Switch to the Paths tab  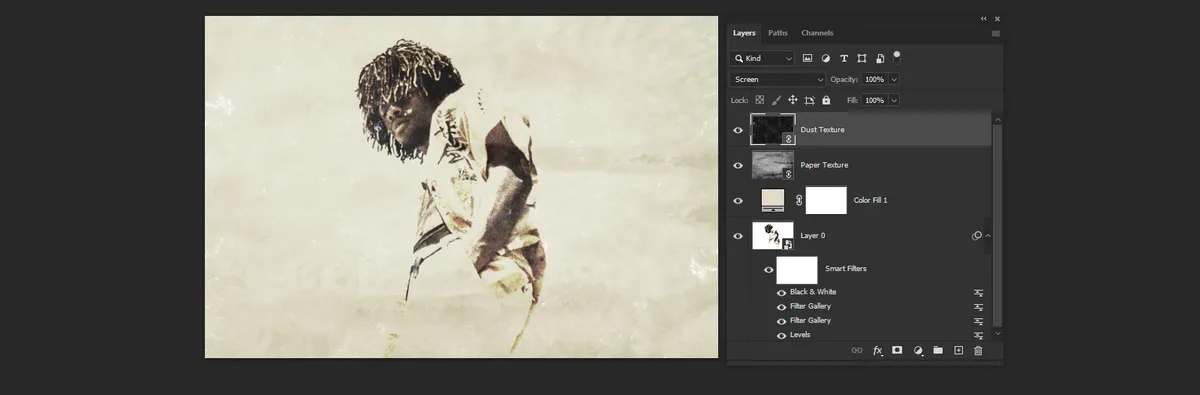pos(778,33)
